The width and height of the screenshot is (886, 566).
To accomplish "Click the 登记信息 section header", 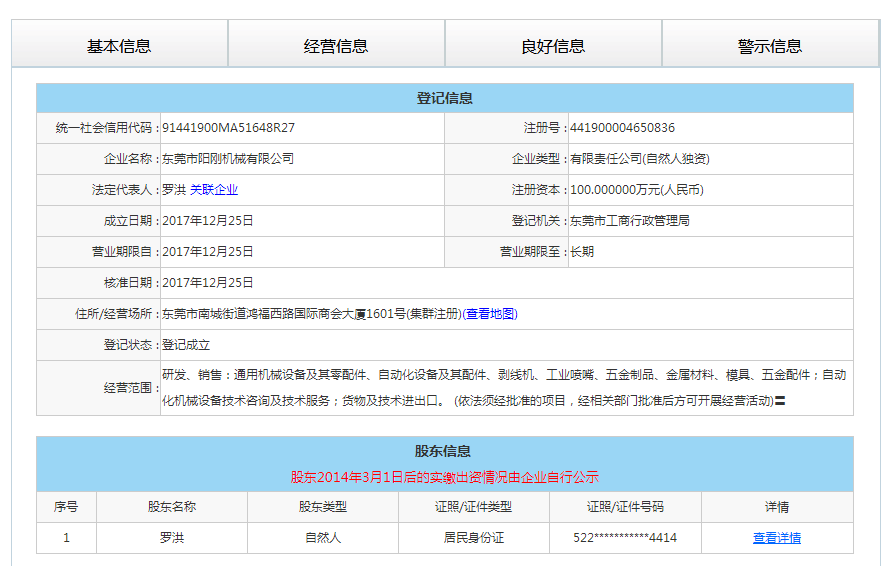I will tap(445, 98).
